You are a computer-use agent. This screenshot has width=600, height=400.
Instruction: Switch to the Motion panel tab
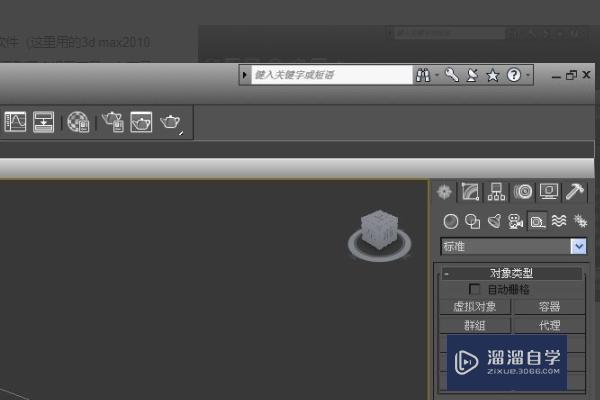click(x=523, y=191)
